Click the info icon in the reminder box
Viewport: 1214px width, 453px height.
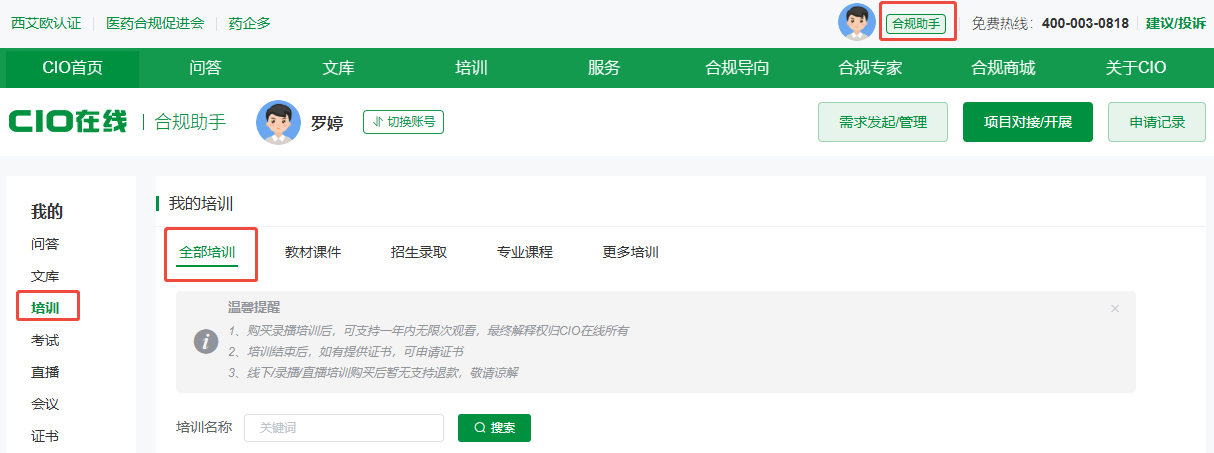tap(206, 341)
